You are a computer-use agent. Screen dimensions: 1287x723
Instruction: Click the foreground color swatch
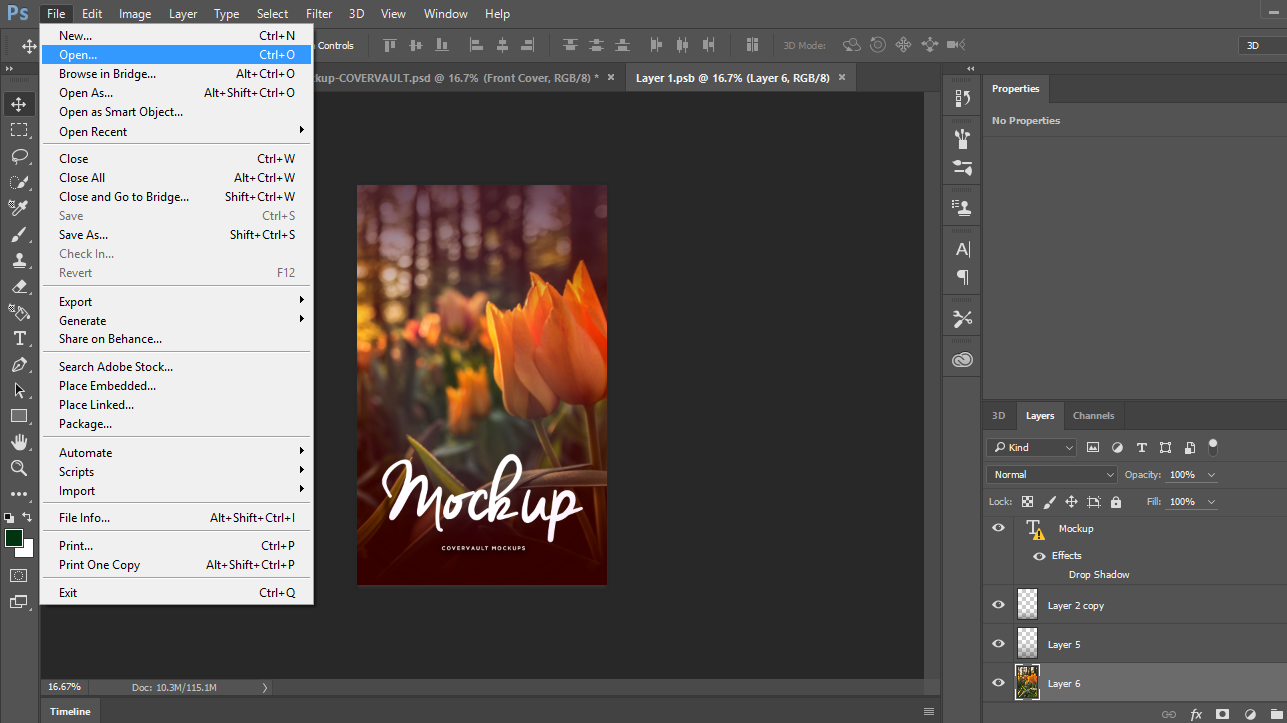(14, 539)
